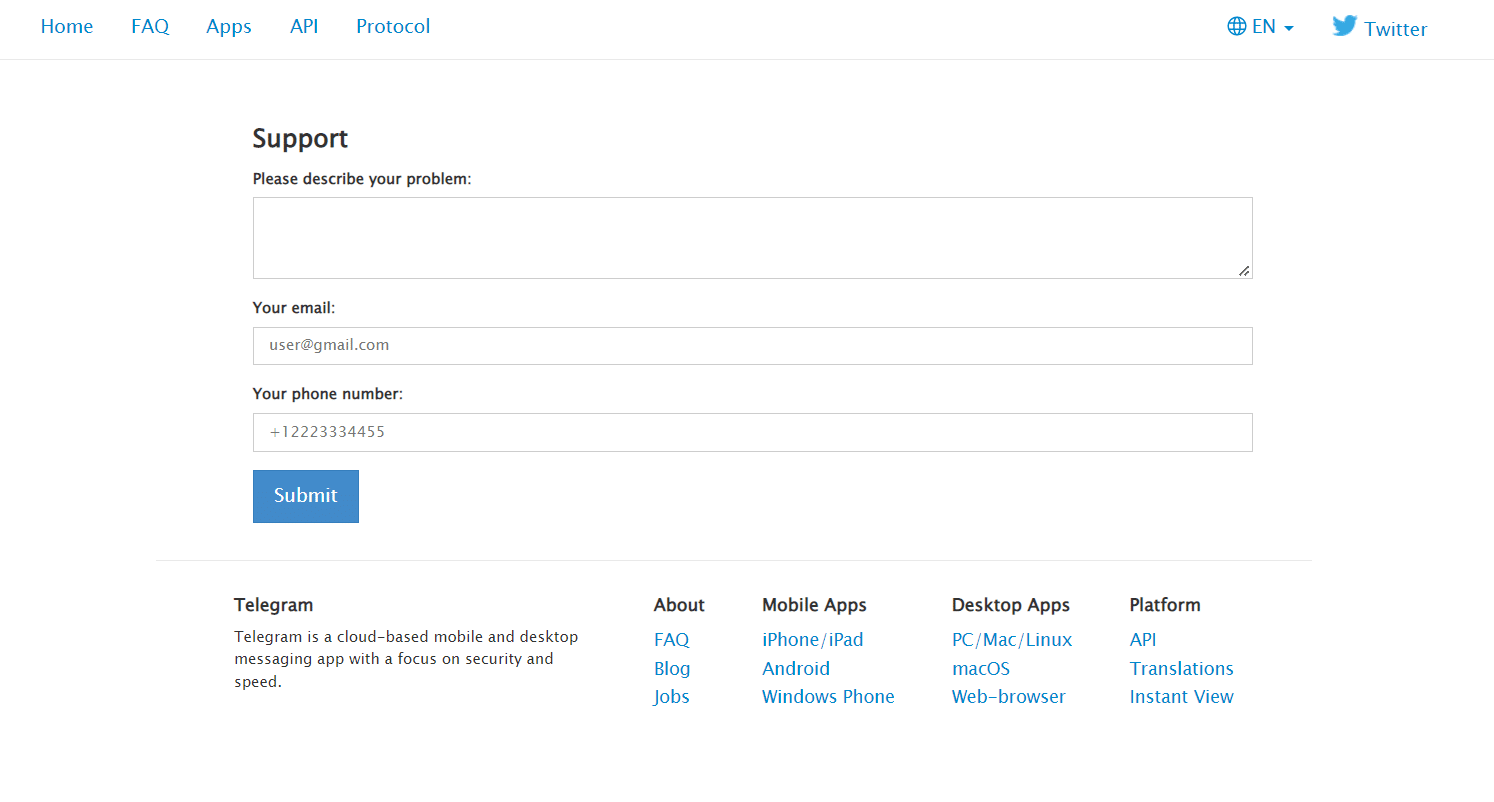The image size is (1494, 802).
Task: Open the Windows Phone link
Action: point(828,697)
